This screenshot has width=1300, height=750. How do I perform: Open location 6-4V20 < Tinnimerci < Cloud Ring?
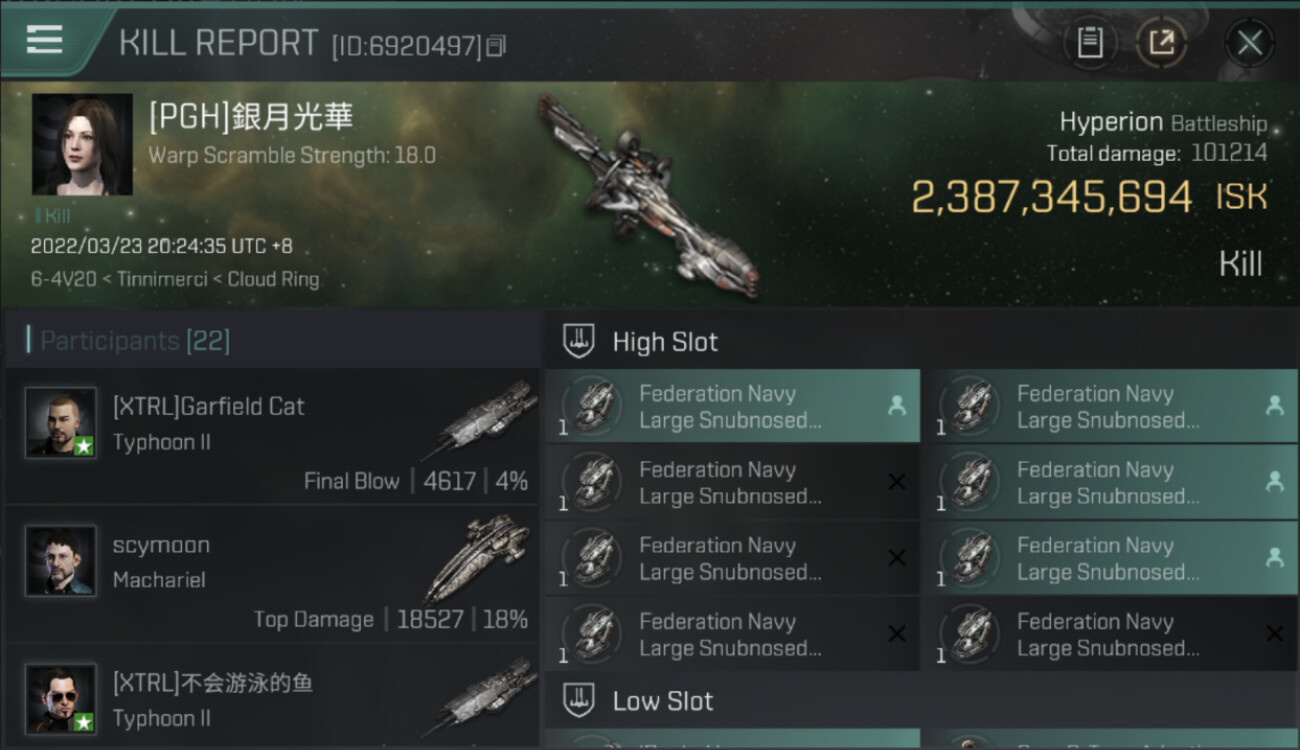point(175,279)
